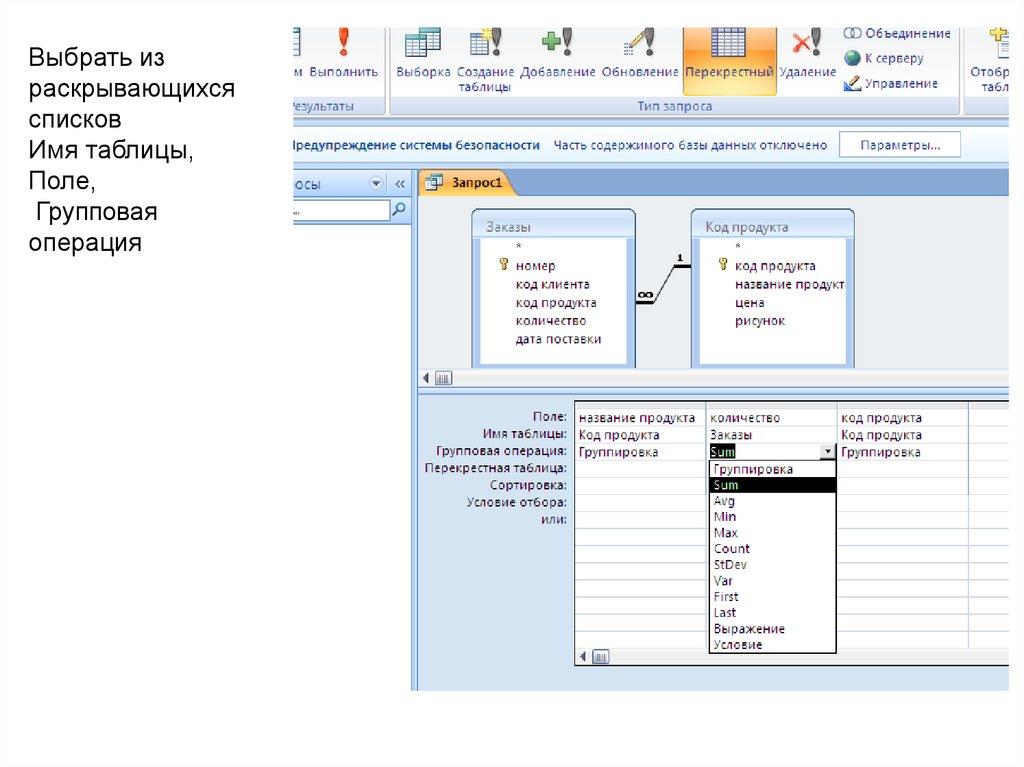Select Count in the dropdown list
The width and height of the screenshot is (1024, 767).
point(732,549)
